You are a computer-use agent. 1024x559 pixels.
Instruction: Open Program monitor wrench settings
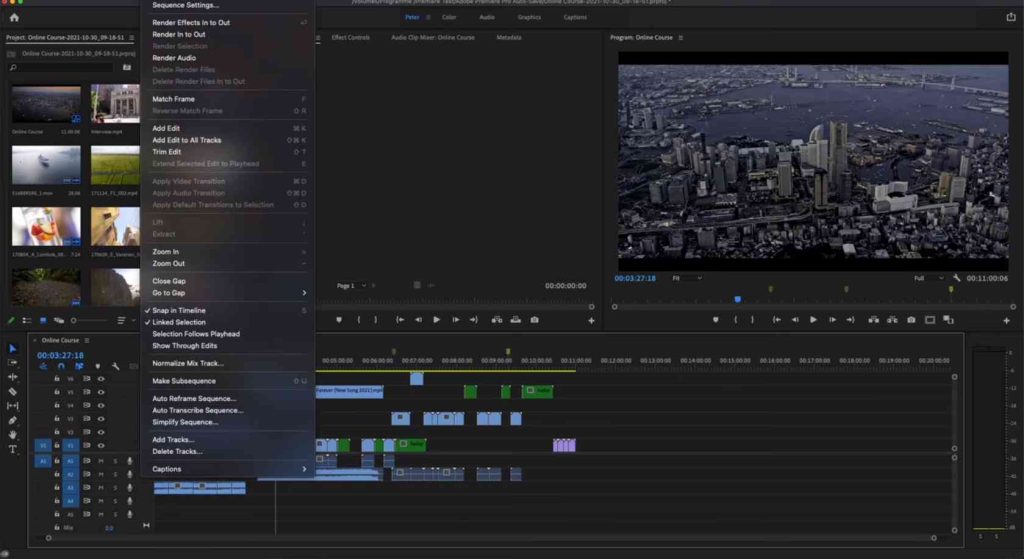pyautogui.click(x=956, y=278)
